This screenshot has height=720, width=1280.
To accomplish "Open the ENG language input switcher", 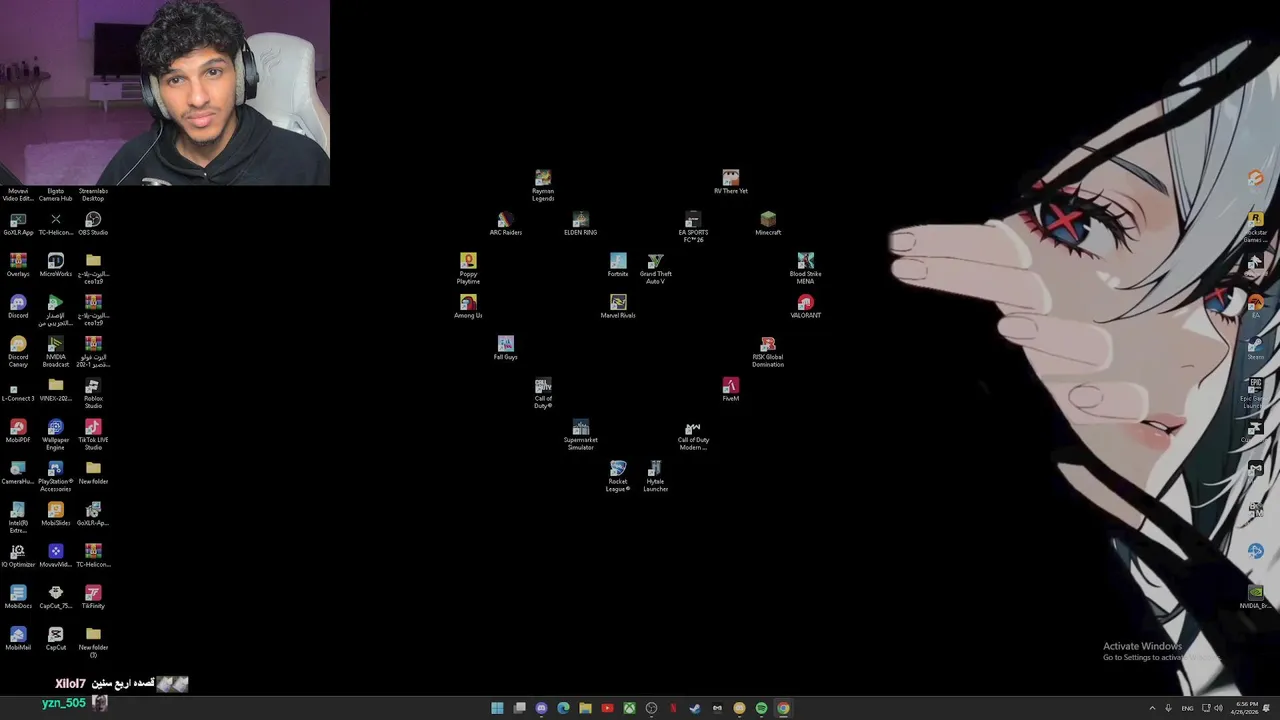I will coord(1187,708).
